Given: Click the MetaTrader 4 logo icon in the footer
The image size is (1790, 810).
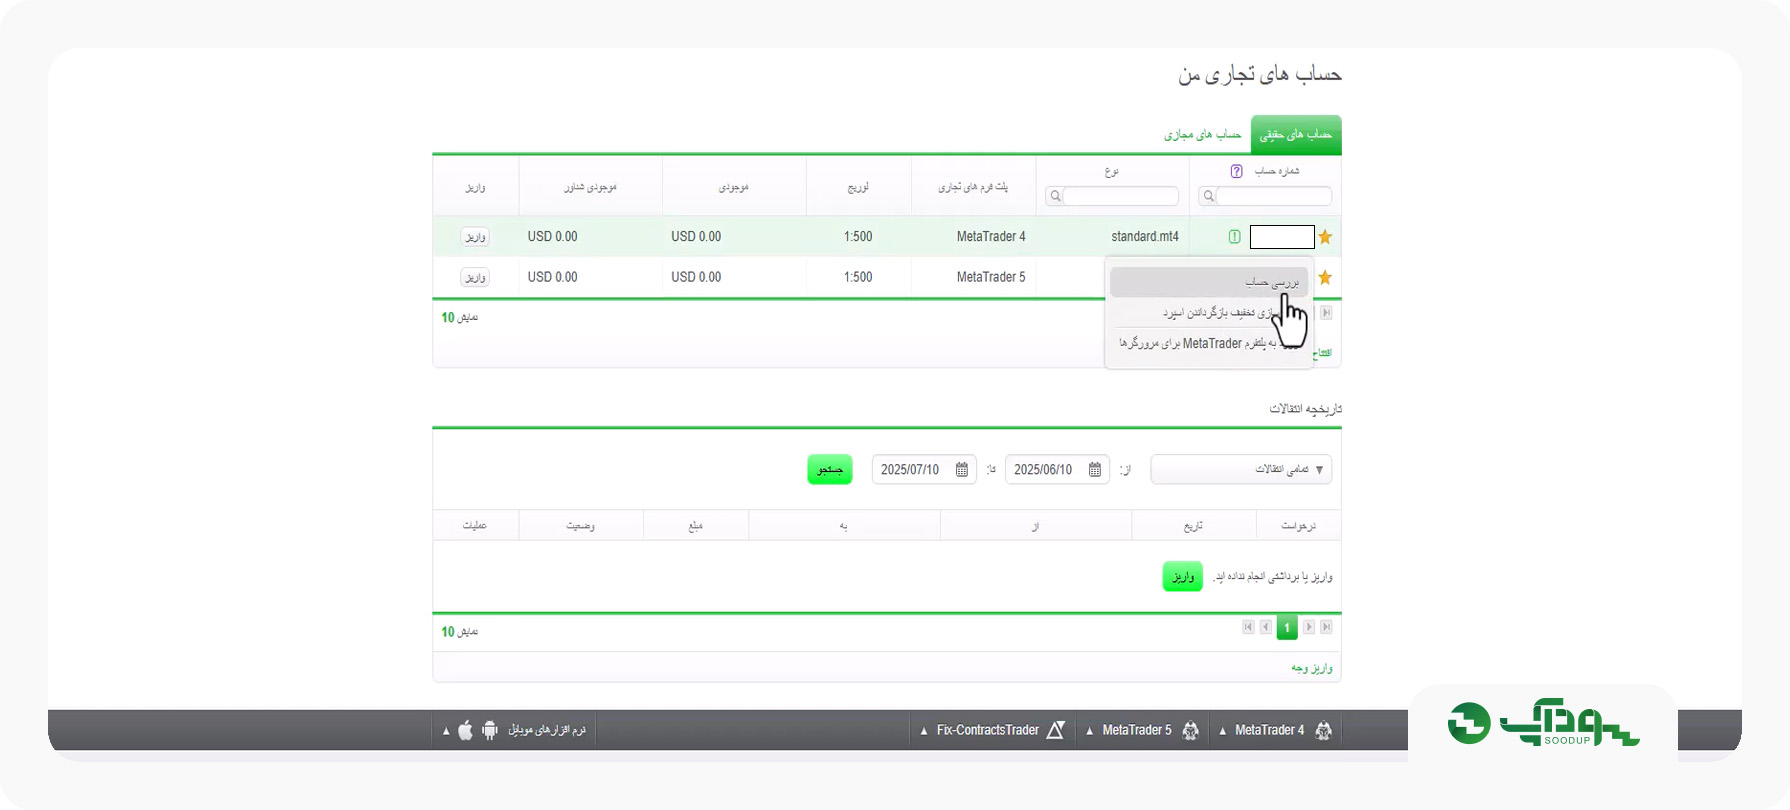Looking at the screenshot, I should pyautogui.click(x=1324, y=731).
